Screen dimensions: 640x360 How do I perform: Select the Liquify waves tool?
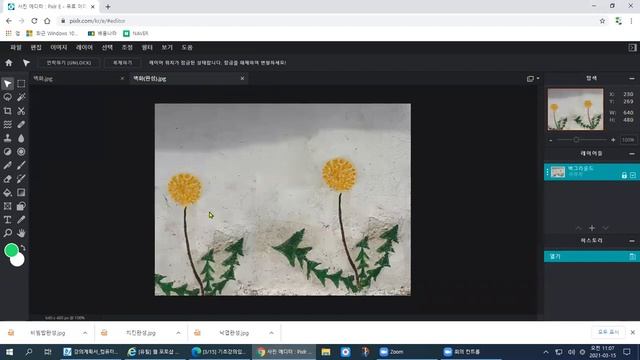(7, 124)
